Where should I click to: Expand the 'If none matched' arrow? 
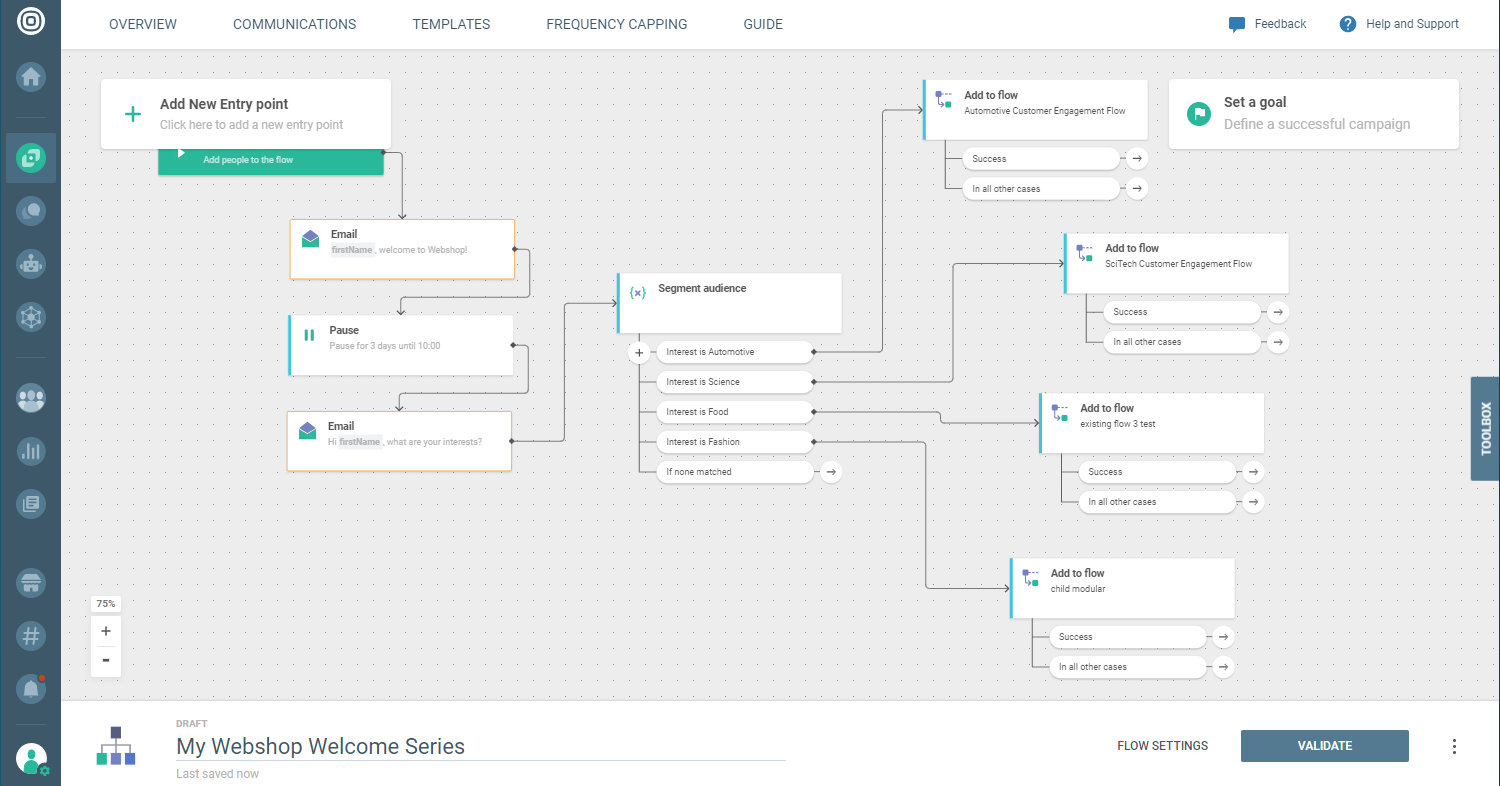pyautogui.click(x=831, y=472)
